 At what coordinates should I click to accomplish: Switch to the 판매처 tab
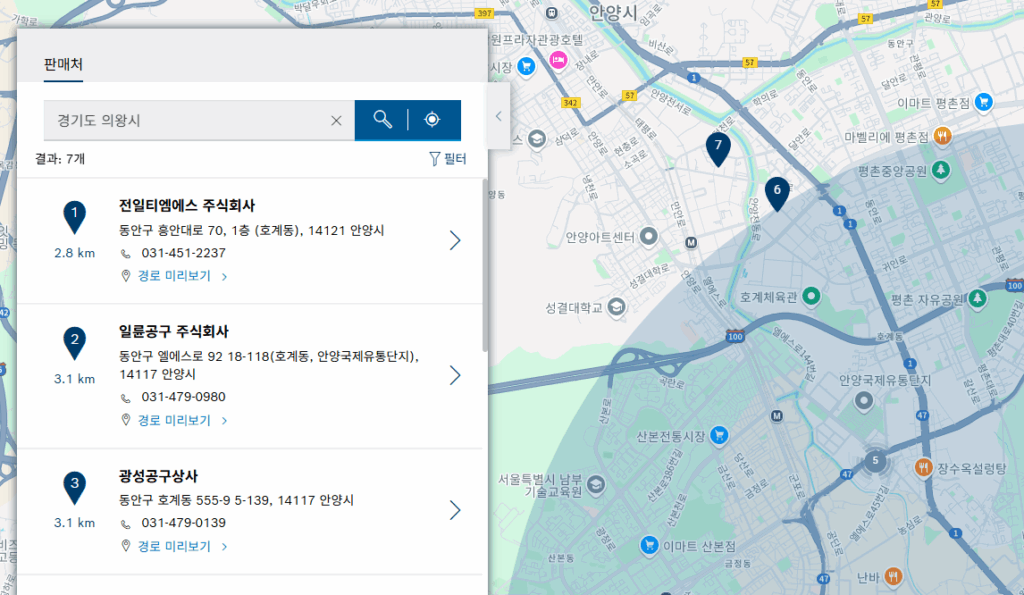click(63, 65)
